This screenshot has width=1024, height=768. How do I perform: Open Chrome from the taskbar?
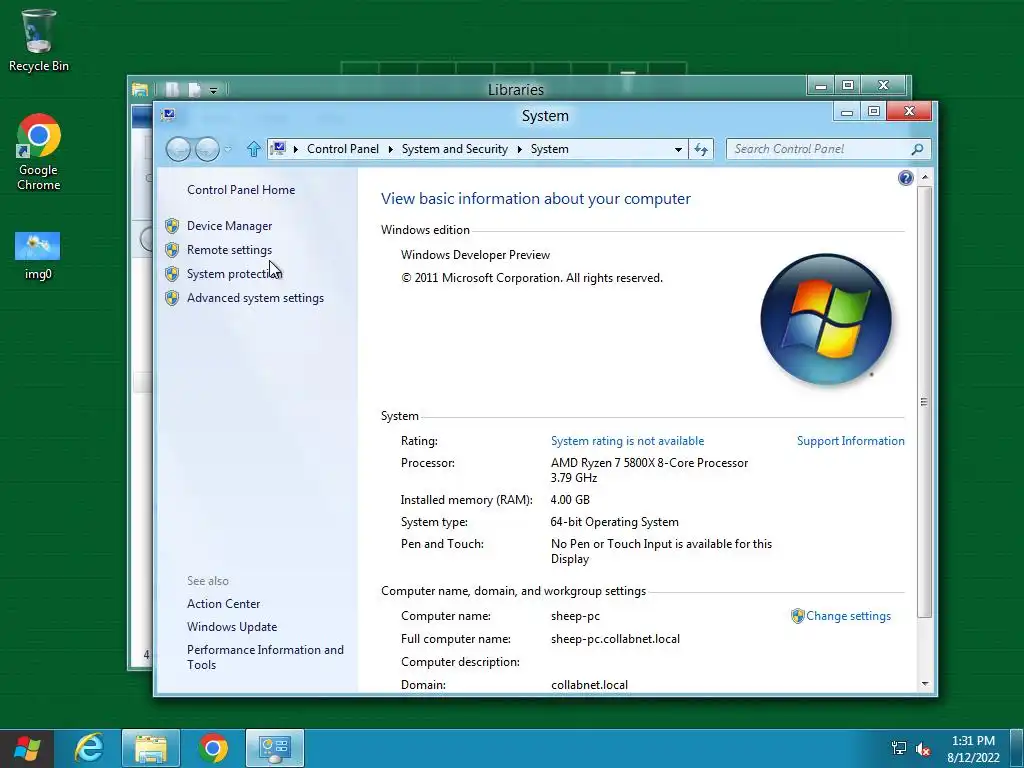(x=212, y=748)
